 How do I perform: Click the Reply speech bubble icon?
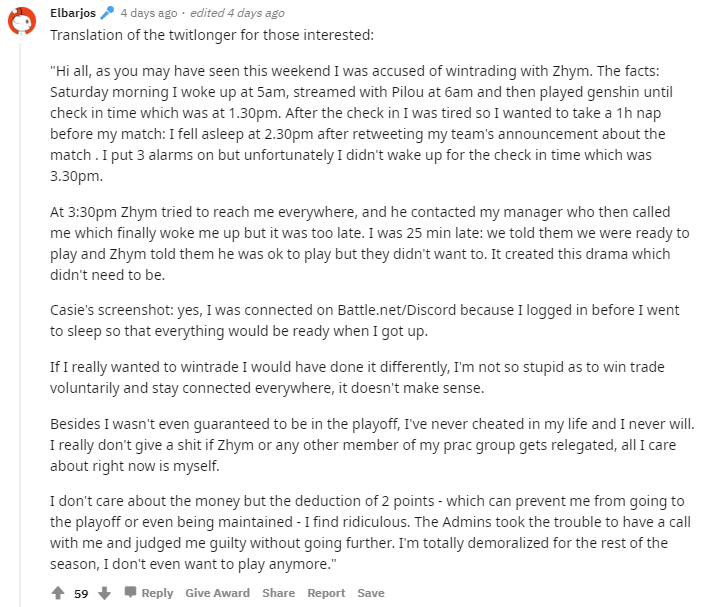point(130,593)
